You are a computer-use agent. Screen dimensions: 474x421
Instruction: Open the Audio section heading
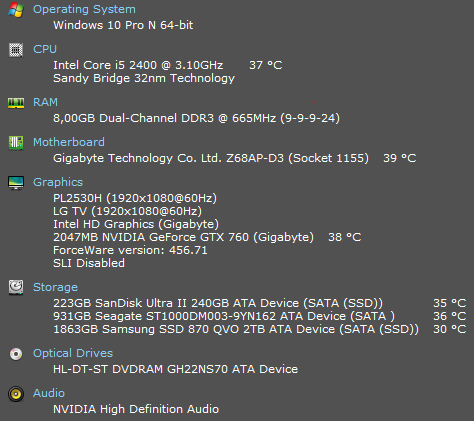[49, 393]
